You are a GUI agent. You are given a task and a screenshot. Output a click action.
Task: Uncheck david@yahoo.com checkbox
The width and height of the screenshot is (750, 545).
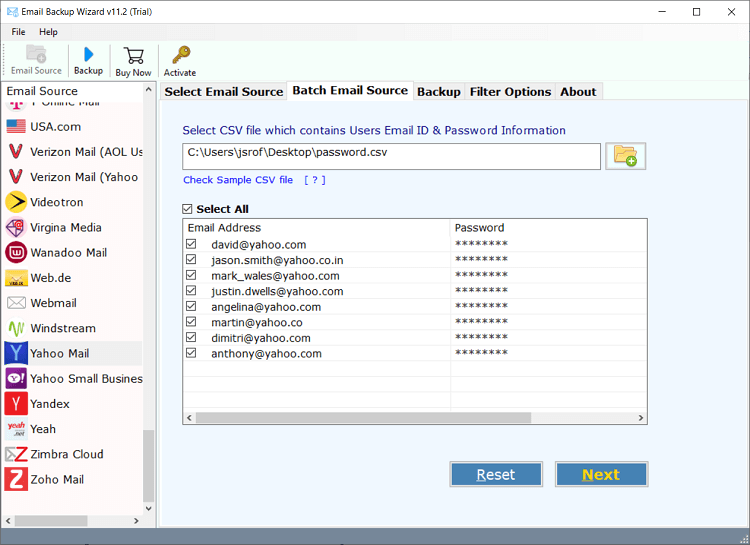[x=191, y=244]
